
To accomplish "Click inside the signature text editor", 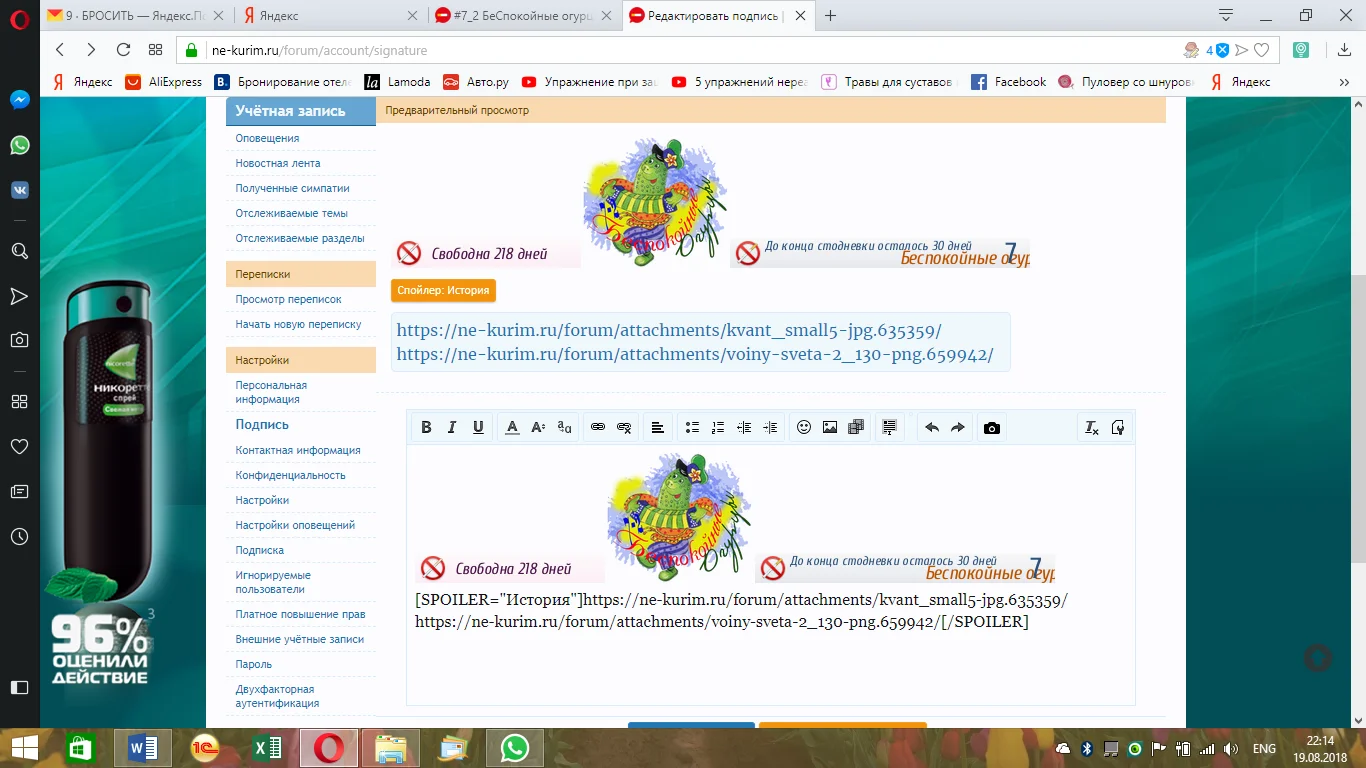I will 771,575.
